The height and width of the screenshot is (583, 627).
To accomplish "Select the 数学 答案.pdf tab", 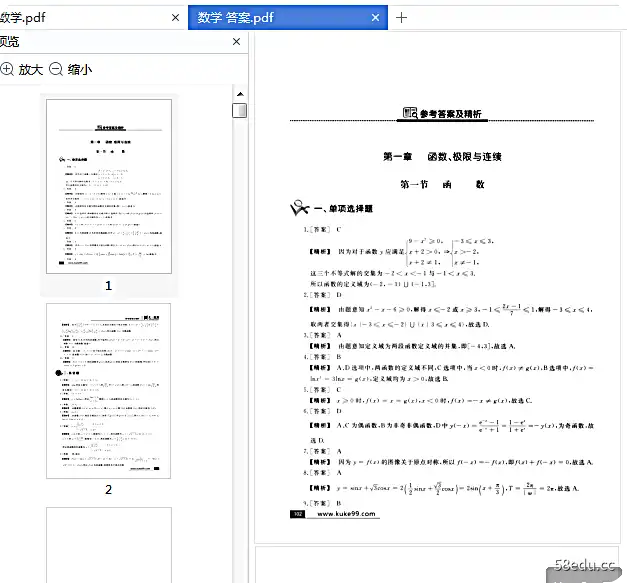I will (287, 18).
